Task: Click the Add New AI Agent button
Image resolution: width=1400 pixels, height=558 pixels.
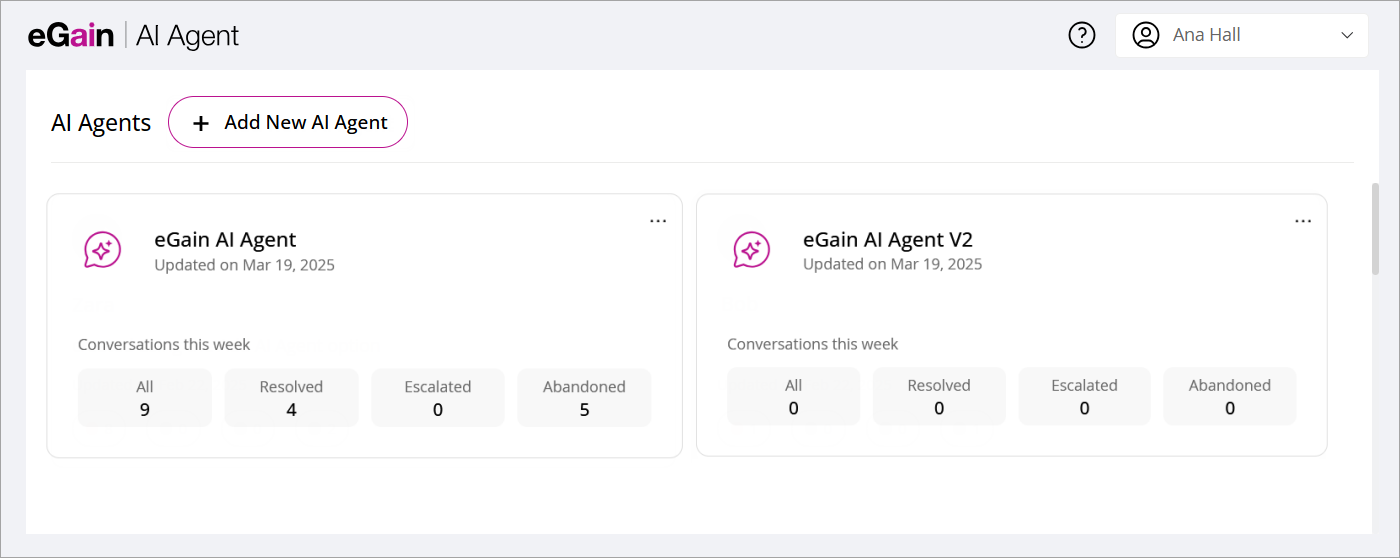Action: pos(288,122)
